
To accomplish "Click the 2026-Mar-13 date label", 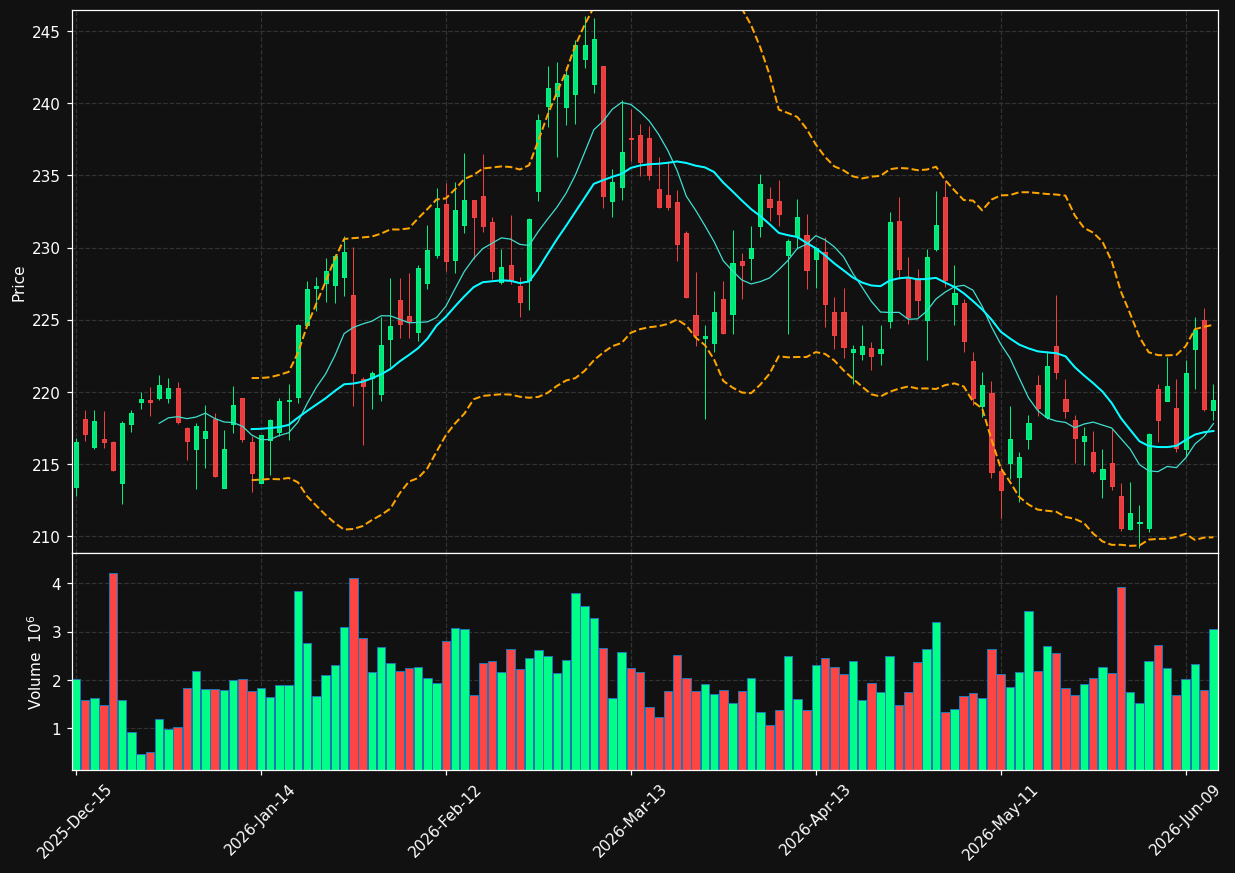I will tap(630, 820).
